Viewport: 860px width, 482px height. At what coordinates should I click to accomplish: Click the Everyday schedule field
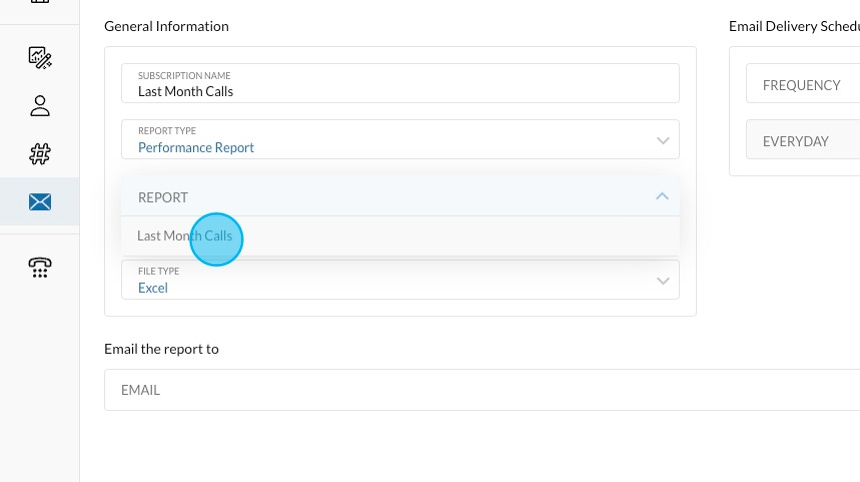point(802,141)
